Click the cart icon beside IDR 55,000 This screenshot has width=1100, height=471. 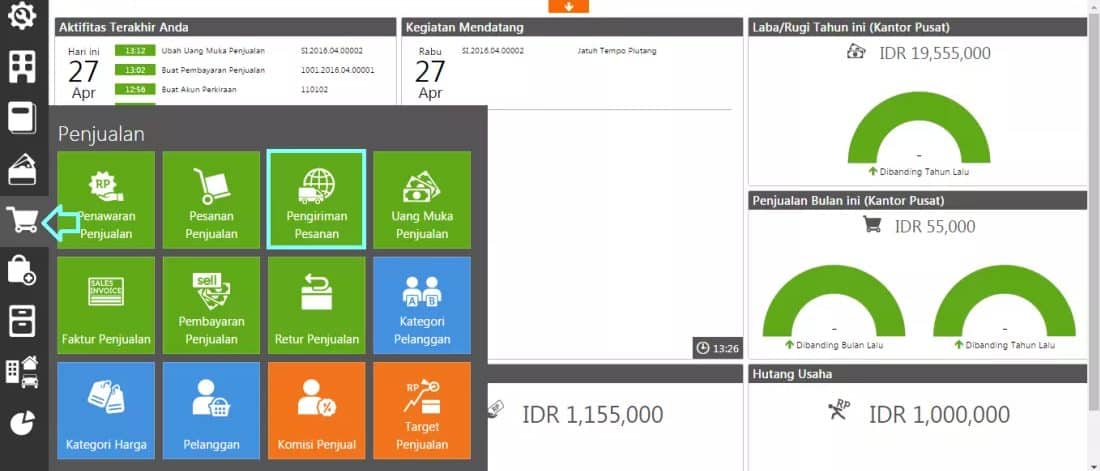(871, 225)
